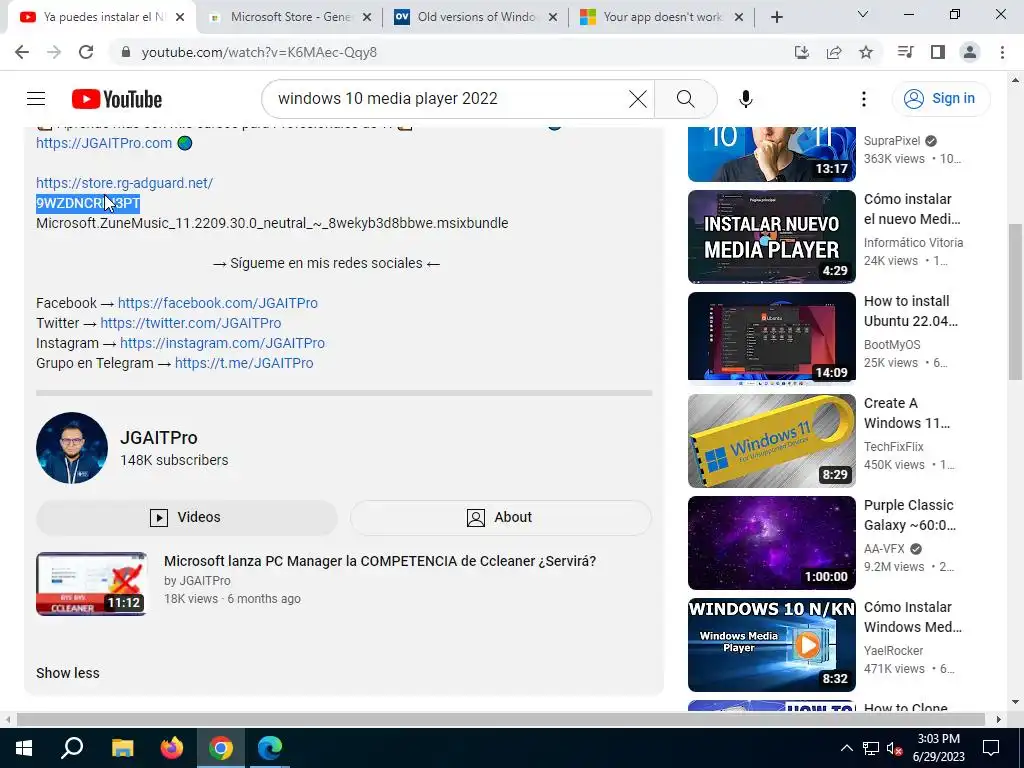Run search with magnifier button
Viewport: 1024px width, 768px height.
[685, 99]
